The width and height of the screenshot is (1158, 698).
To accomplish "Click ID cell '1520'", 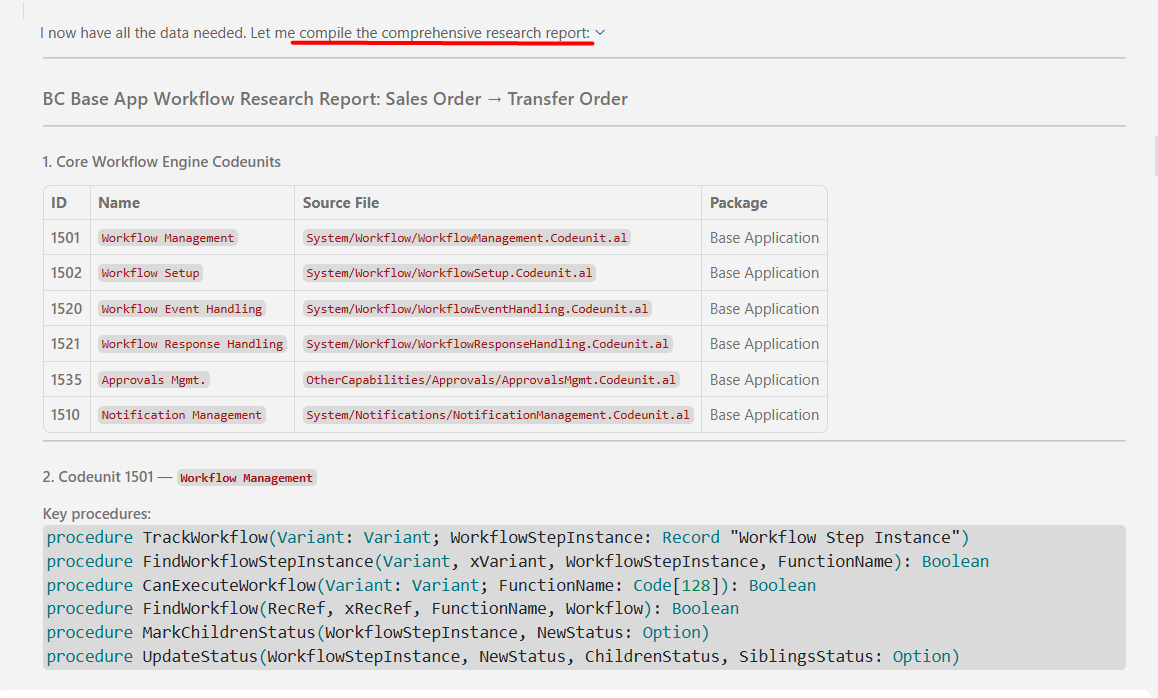I will tap(66, 309).
